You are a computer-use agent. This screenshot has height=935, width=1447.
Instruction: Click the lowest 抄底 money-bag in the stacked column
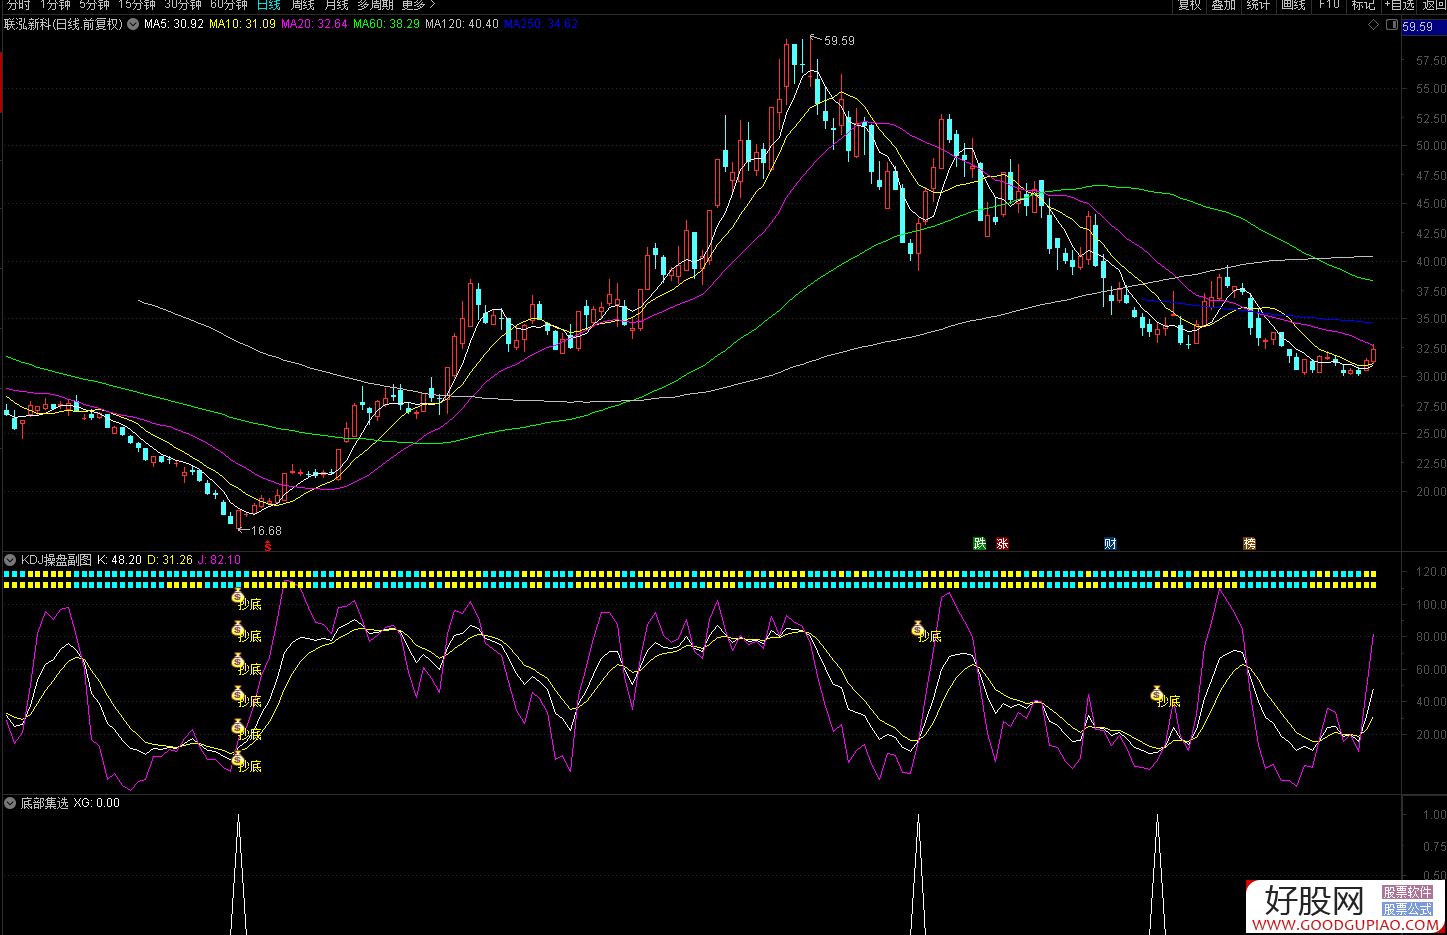click(x=238, y=760)
